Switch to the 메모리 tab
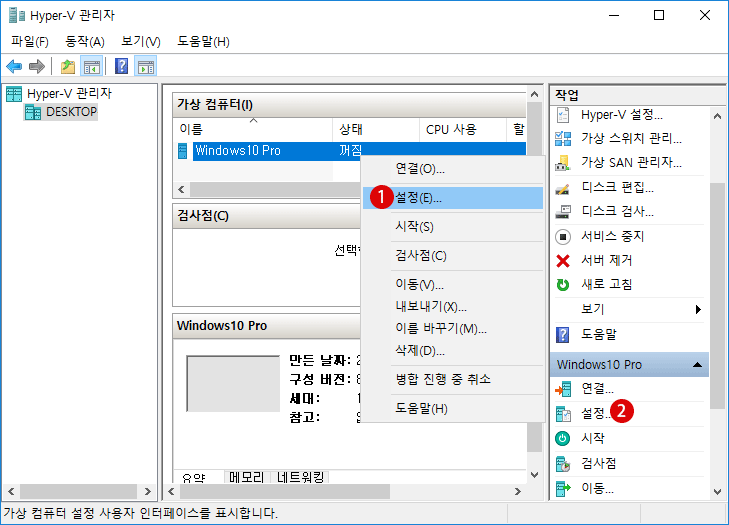This screenshot has width=729, height=525. click(x=247, y=477)
